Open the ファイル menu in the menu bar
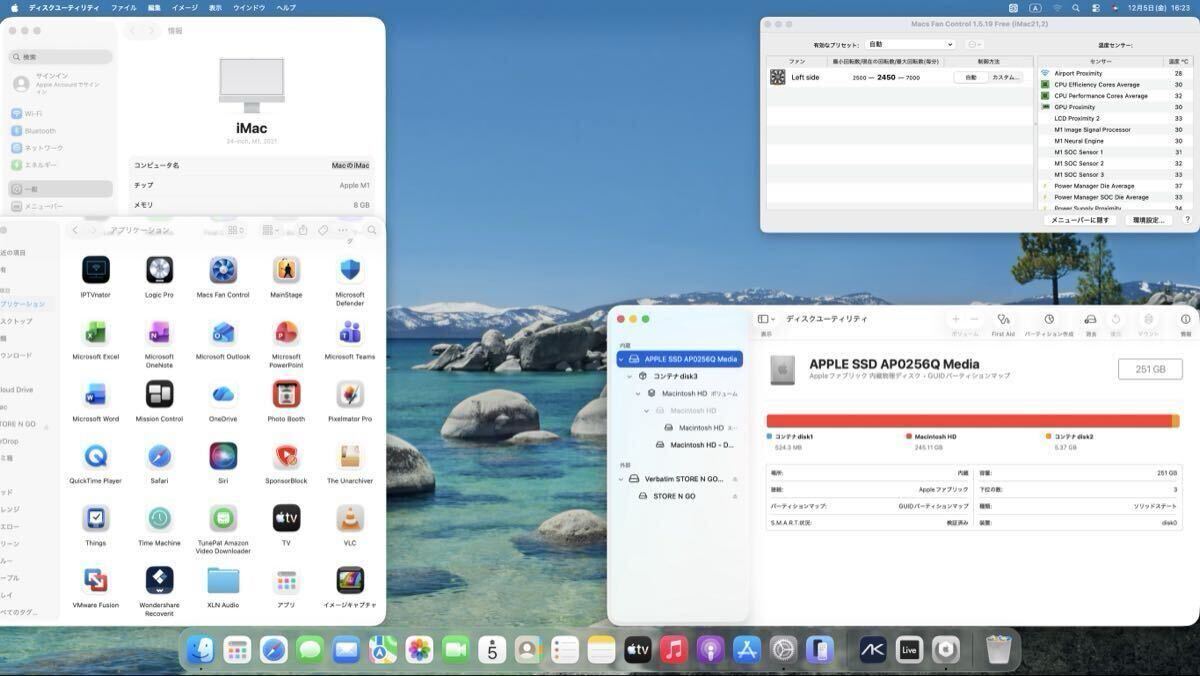Image resolution: width=1200 pixels, height=676 pixels. [x=124, y=7]
